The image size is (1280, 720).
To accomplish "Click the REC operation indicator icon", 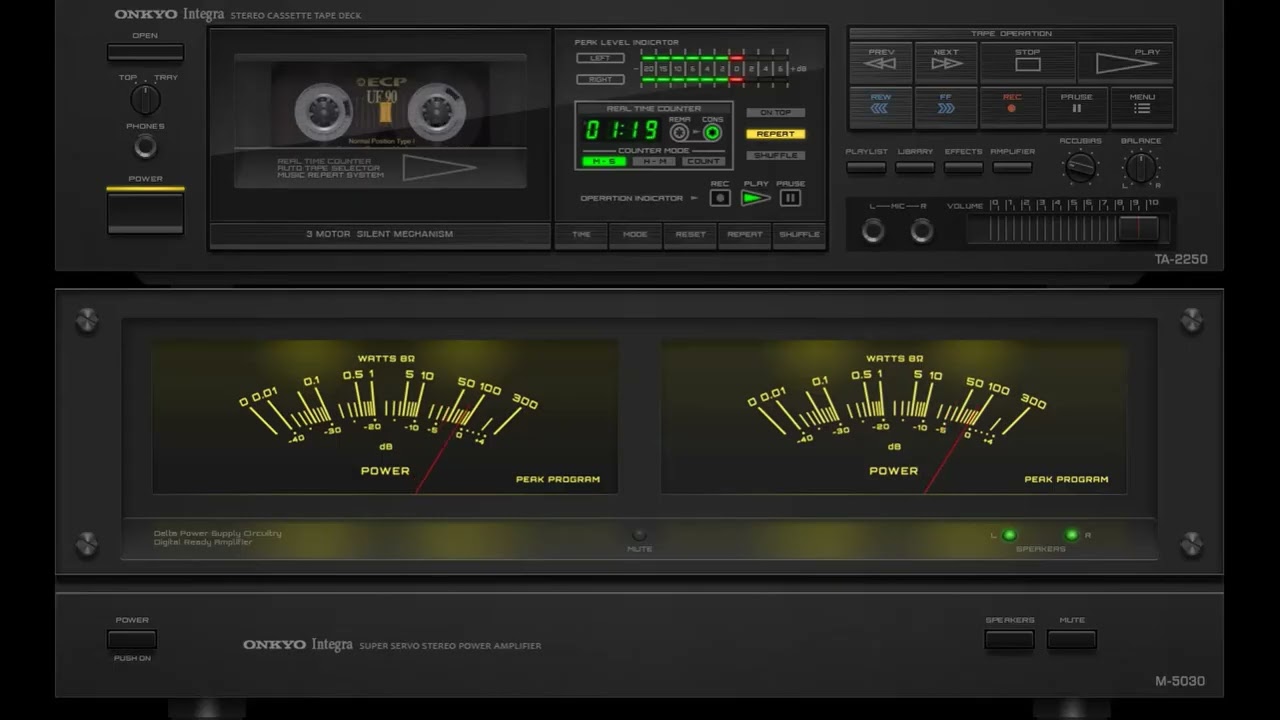I will 720,198.
